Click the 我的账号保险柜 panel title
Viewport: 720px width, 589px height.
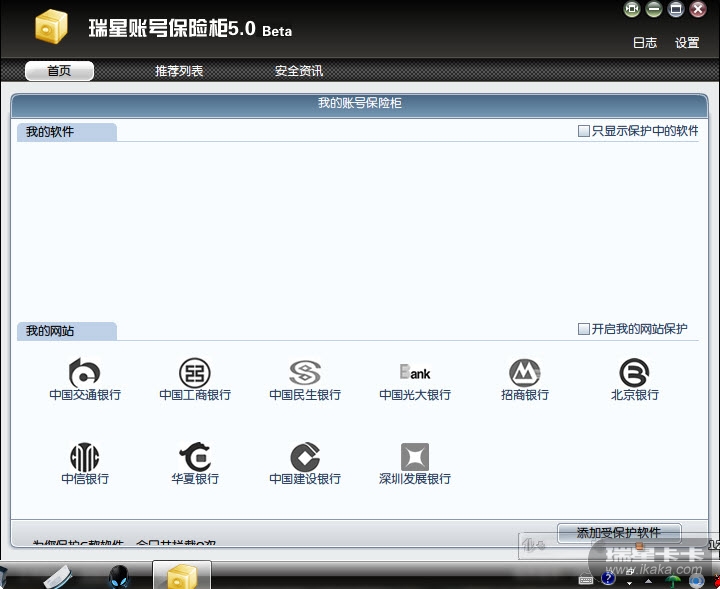coord(360,103)
